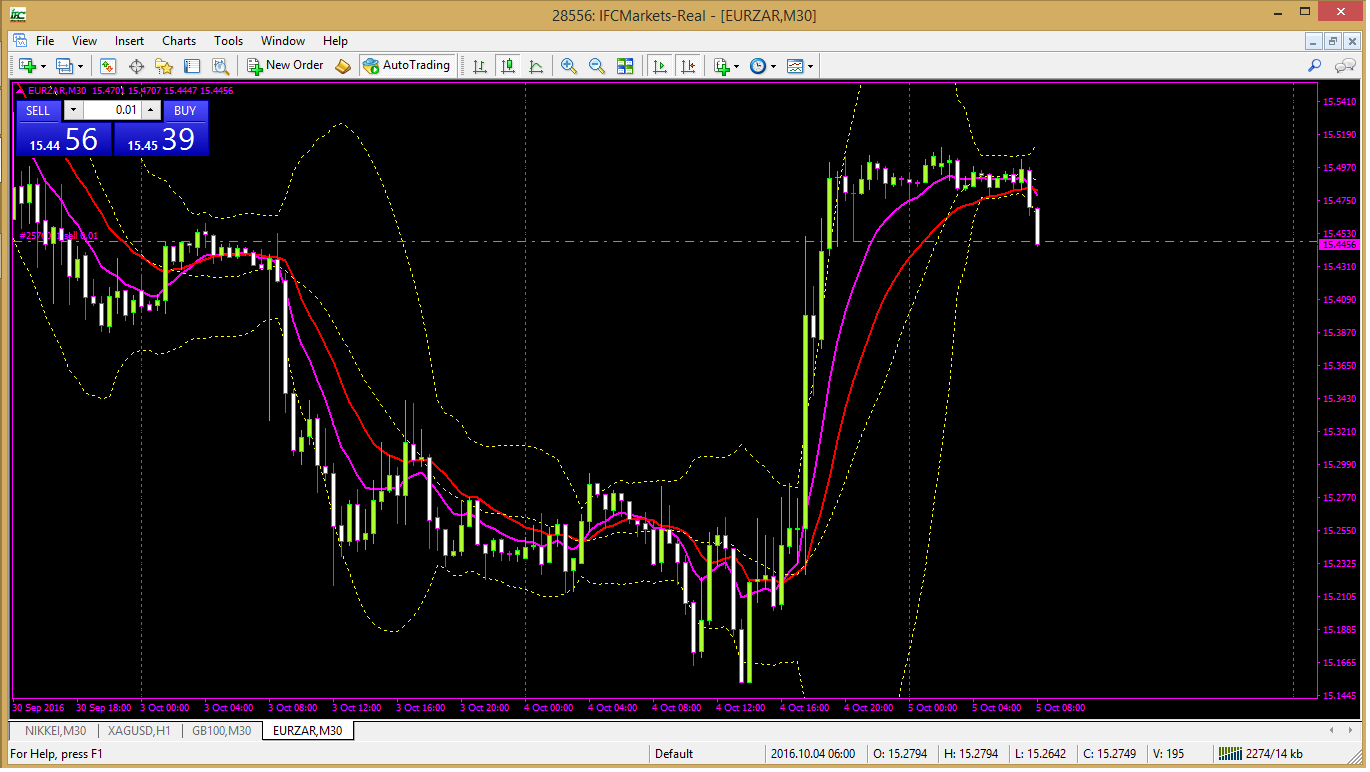Click the BUY one-click trading button
The width and height of the screenshot is (1370, 772).
click(185, 111)
